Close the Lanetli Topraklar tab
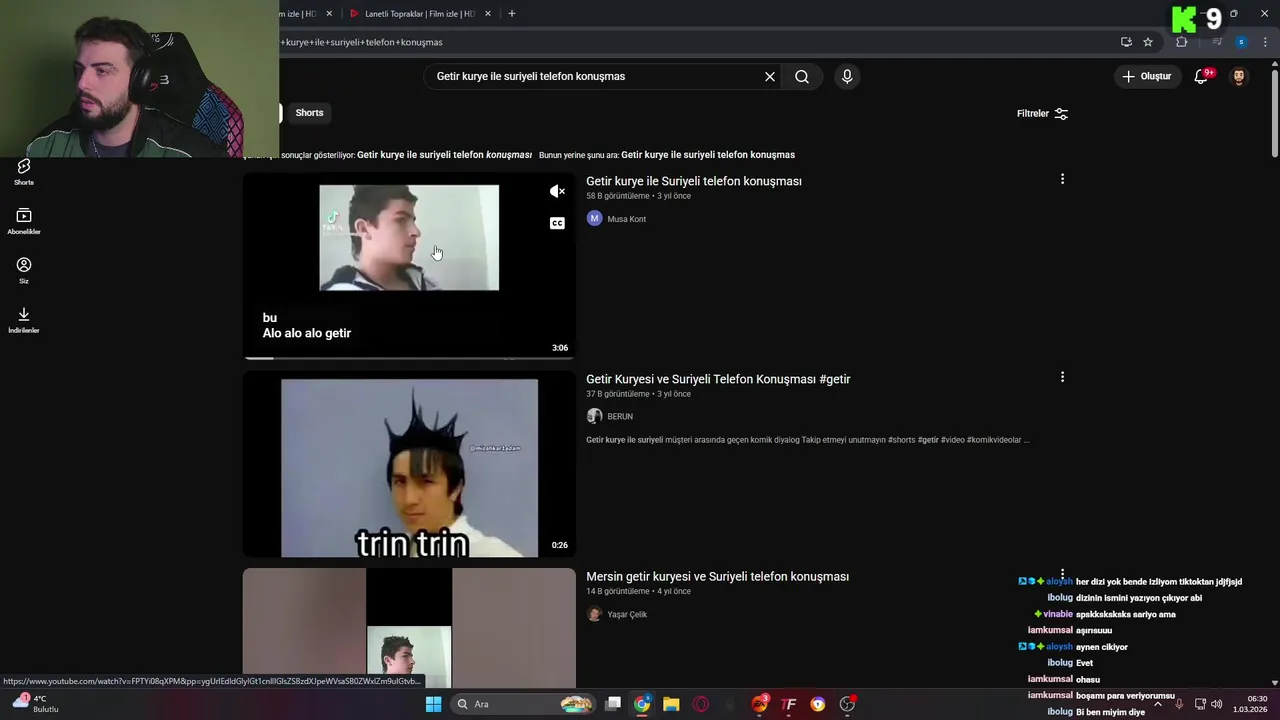1280x720 pixels. [488, 14]
